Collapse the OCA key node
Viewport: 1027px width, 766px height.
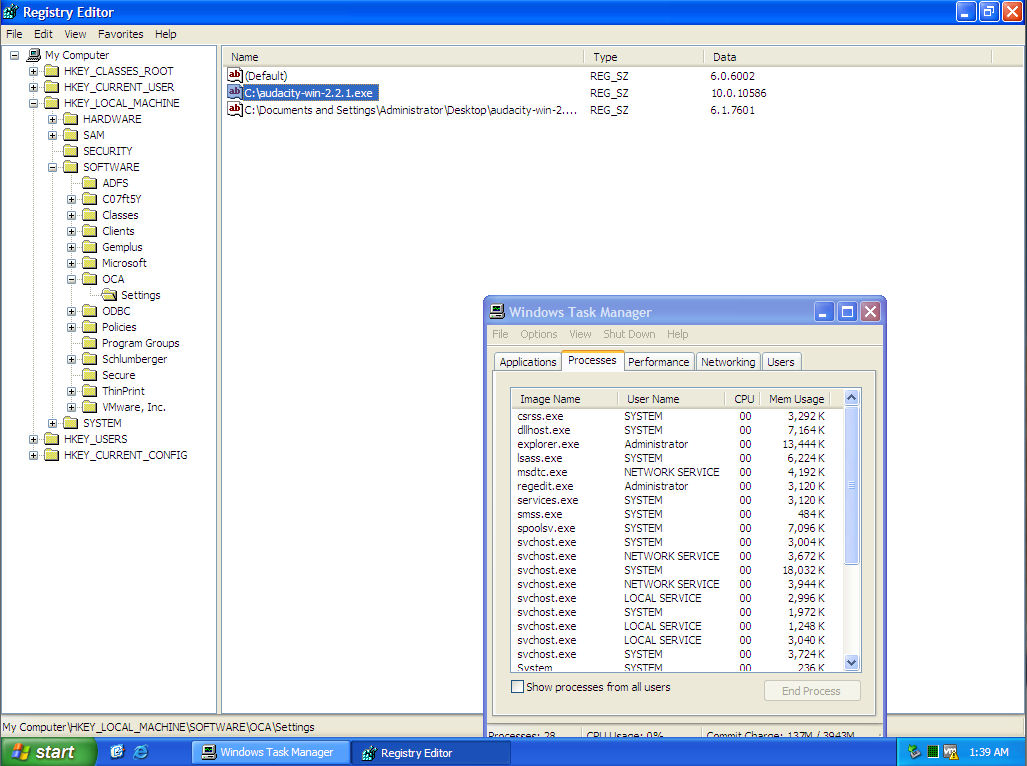coord(71,280)
